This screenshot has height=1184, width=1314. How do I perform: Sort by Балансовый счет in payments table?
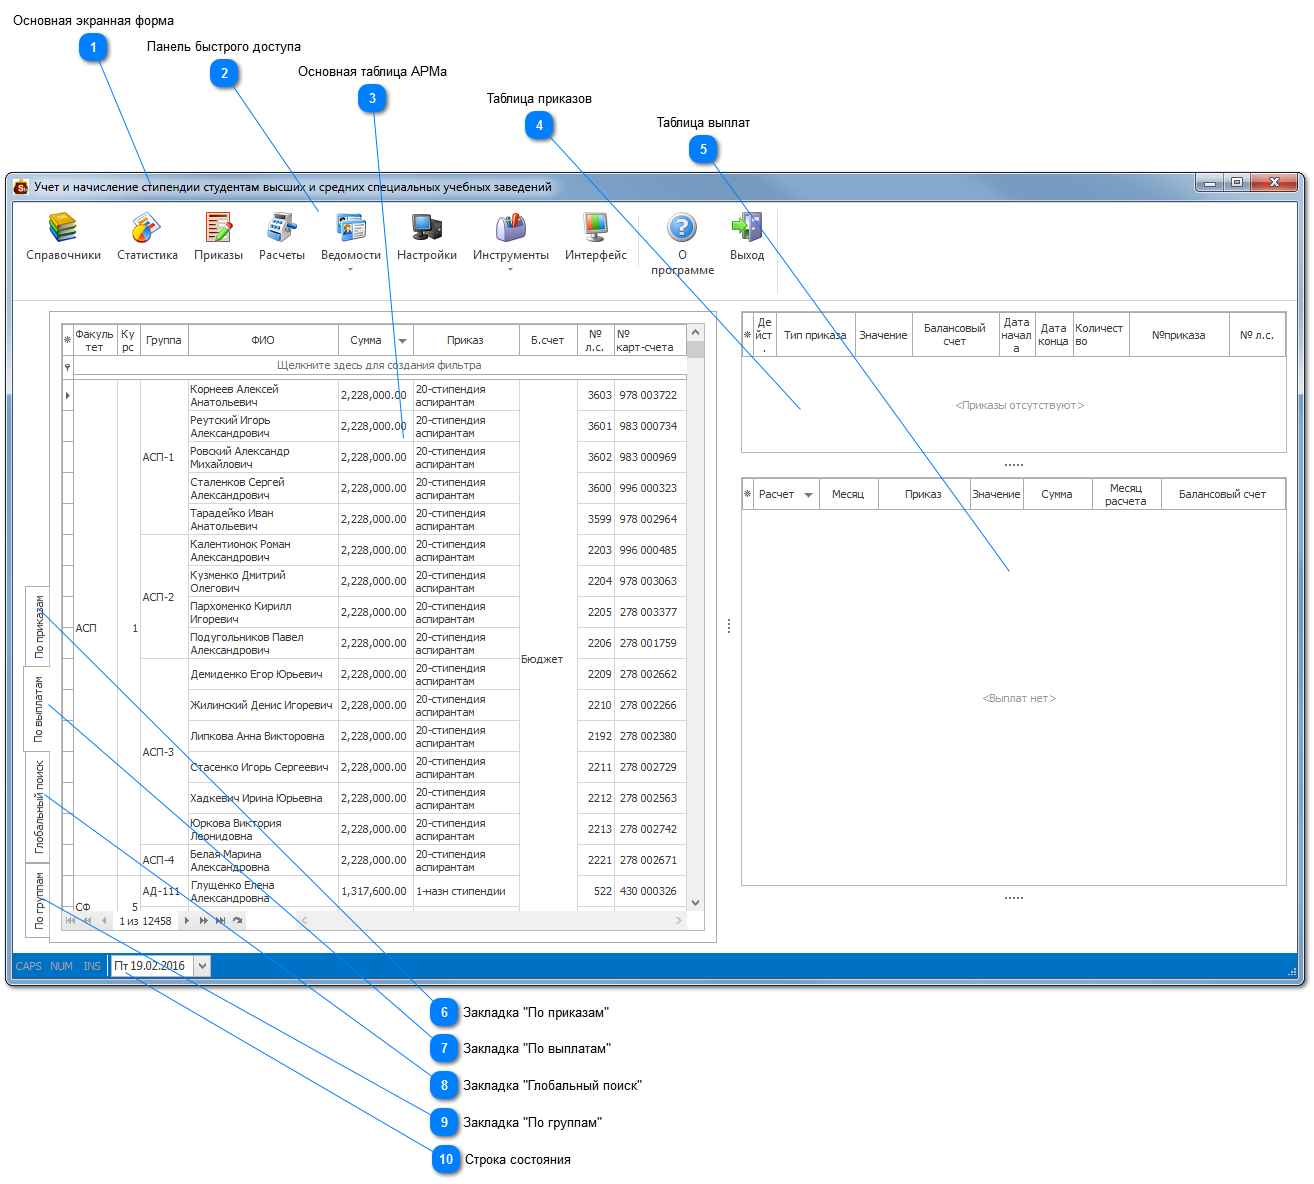pyautogui.click(x=1222, y=494)
